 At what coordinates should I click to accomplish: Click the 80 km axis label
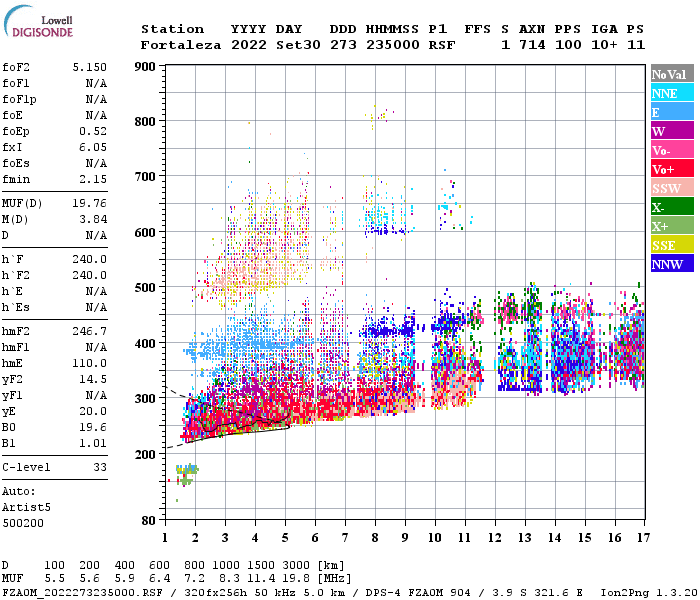[x=149, y=520]
